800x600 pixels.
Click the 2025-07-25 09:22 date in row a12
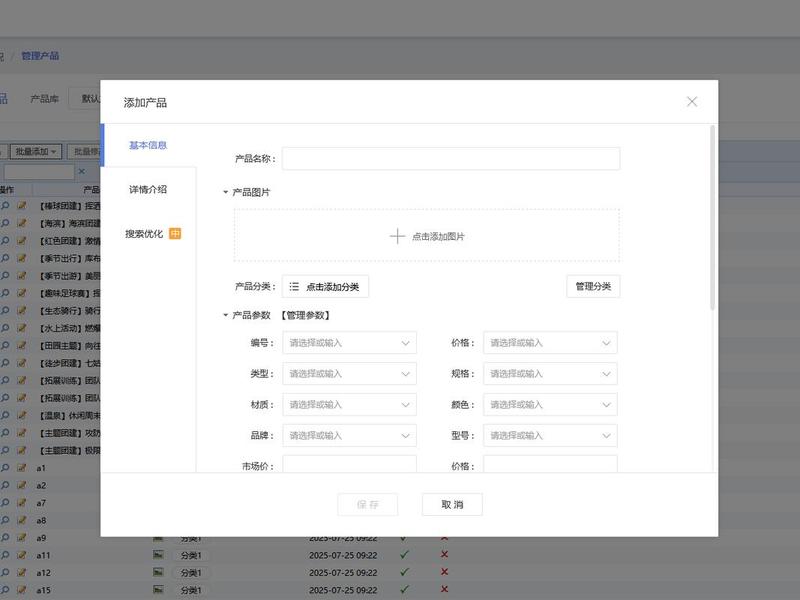(x=343, y=572)
